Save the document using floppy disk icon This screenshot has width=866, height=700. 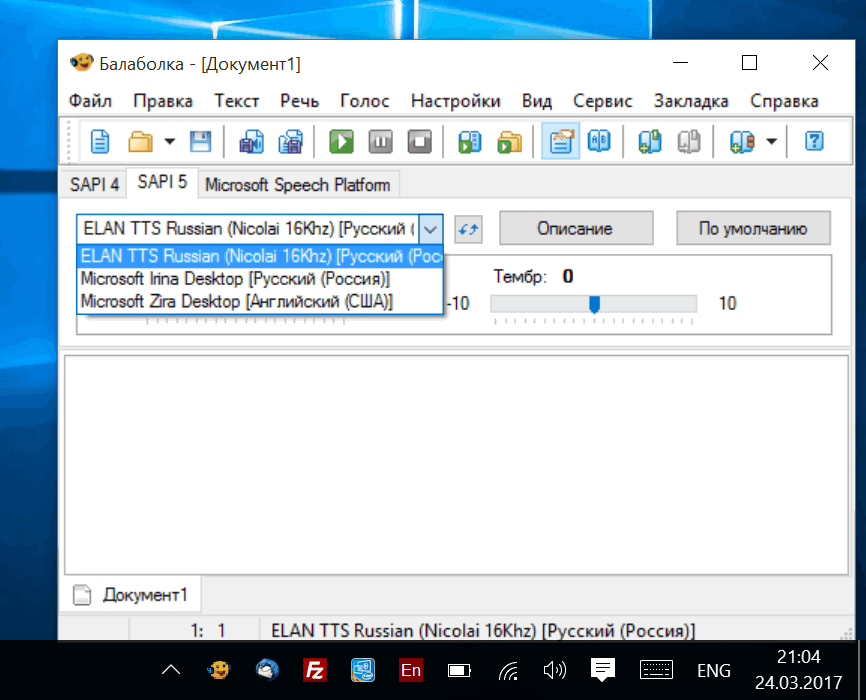(200, 142)
